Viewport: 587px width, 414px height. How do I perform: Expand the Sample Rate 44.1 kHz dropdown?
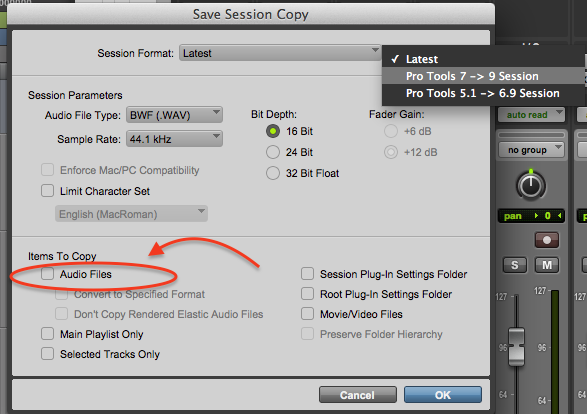[174, 139]
